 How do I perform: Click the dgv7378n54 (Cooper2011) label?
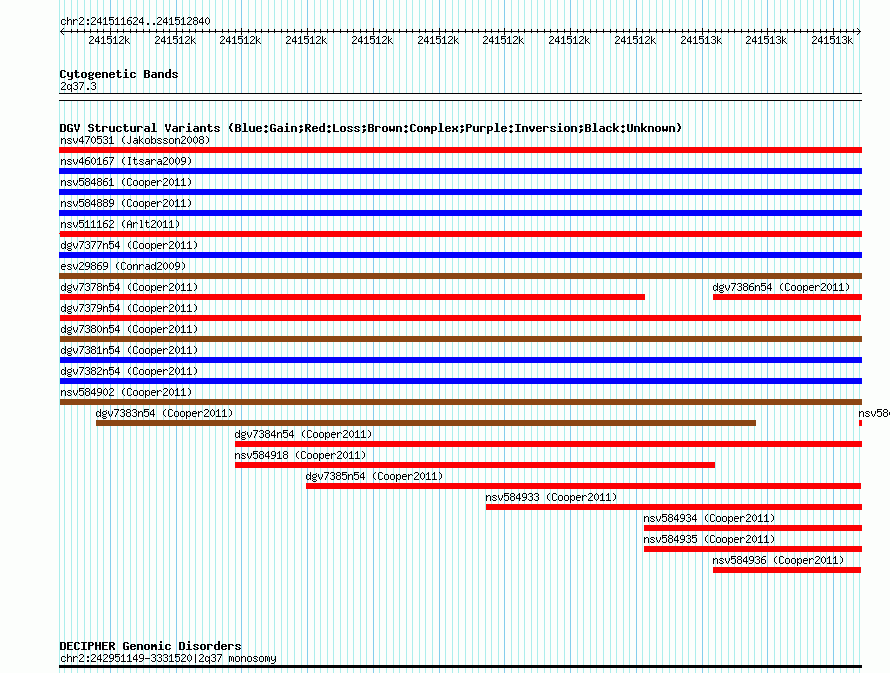coord(129,287)
